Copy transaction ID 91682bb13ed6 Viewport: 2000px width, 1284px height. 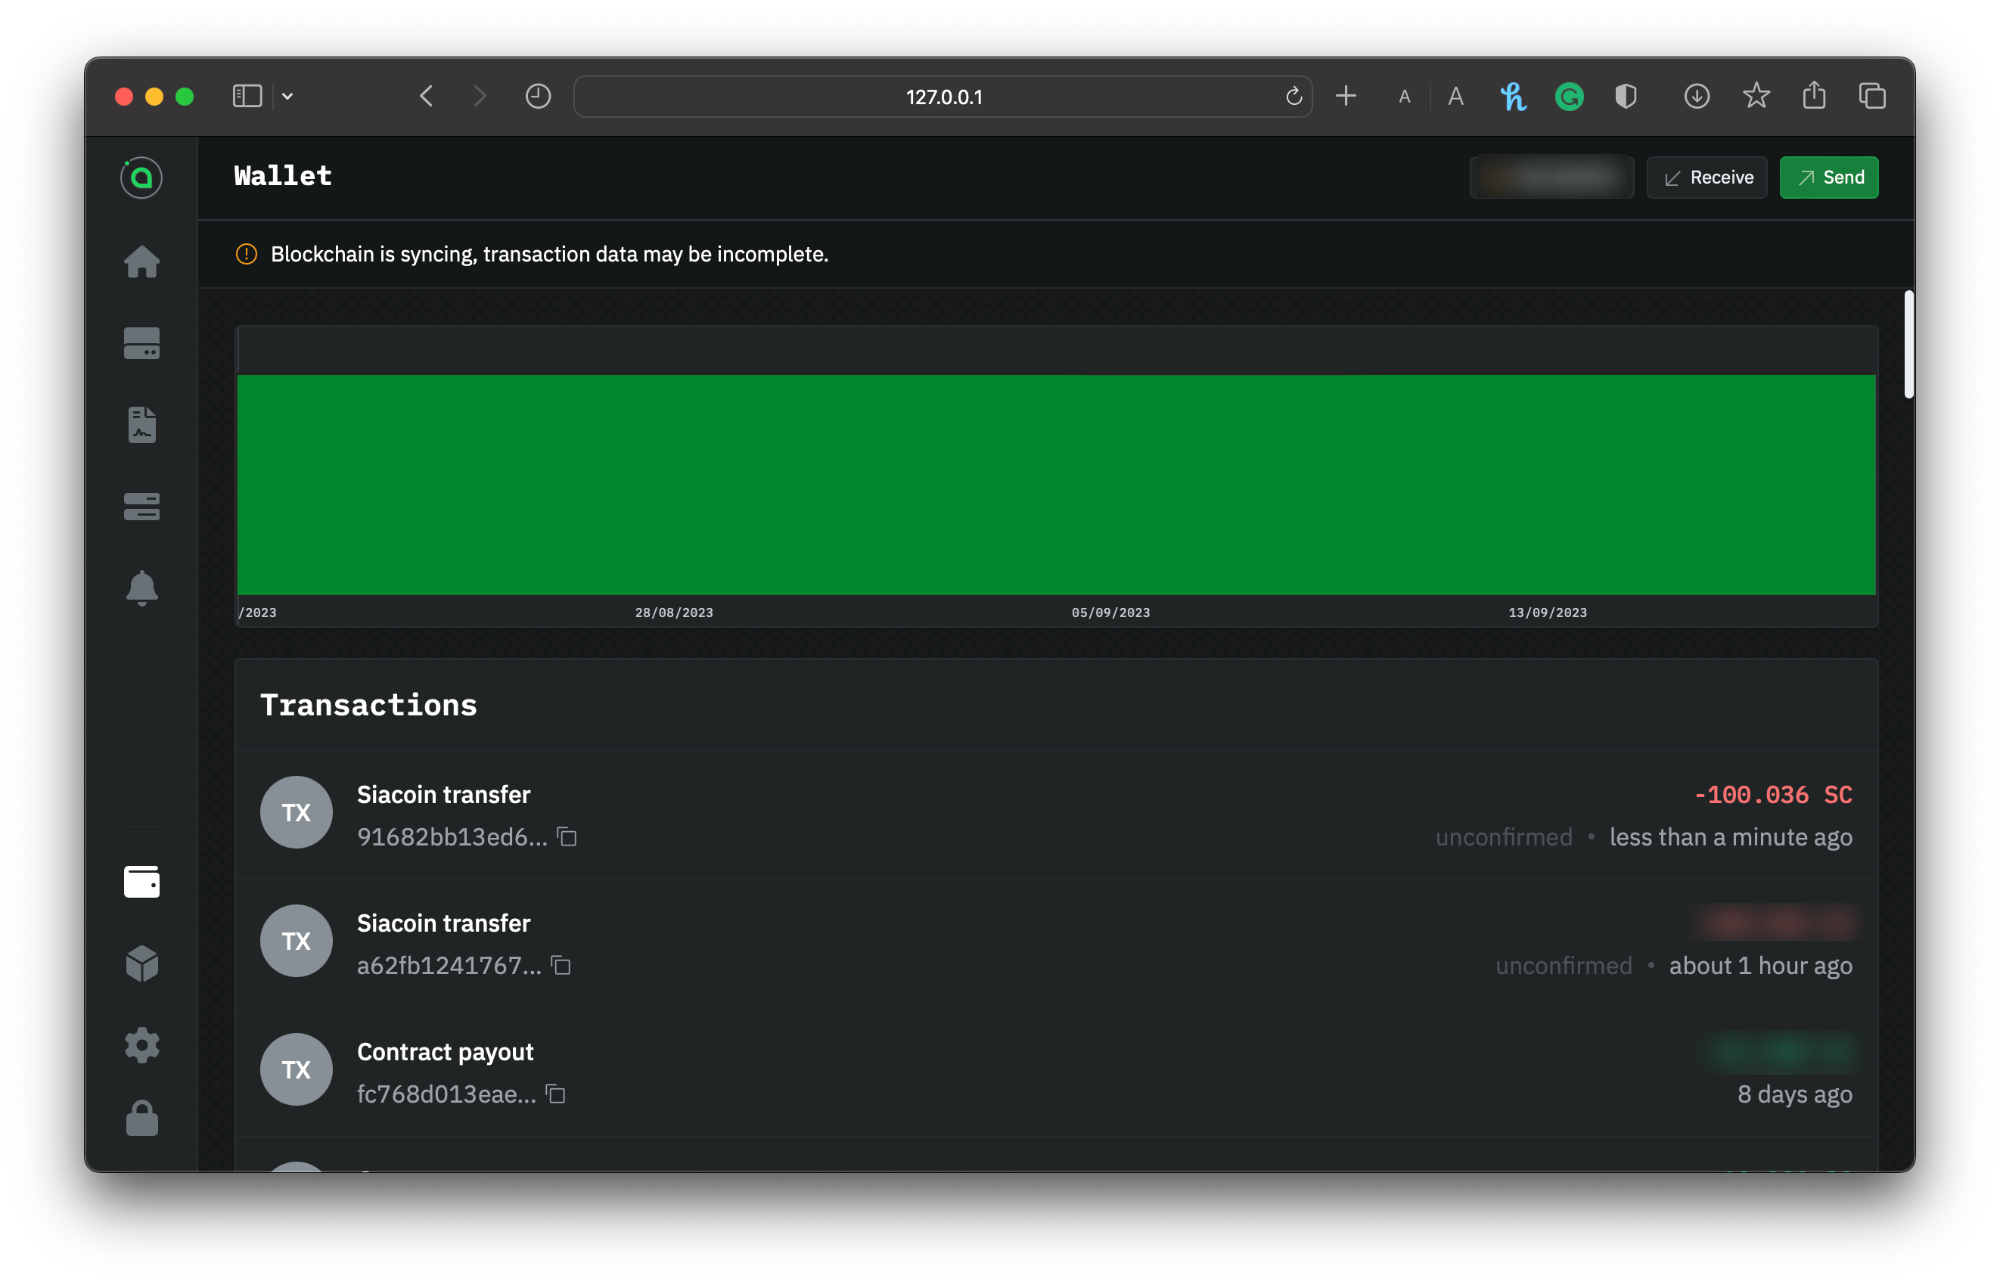567,837
